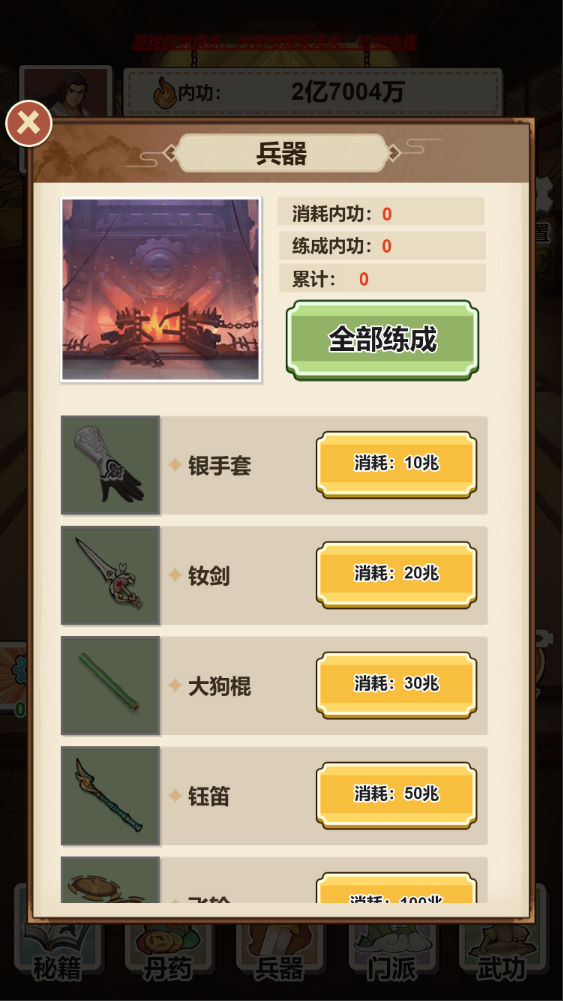Tap the character avatar portrait
This screenshot has height=1001, width=563.
click(x=67, y=92)
